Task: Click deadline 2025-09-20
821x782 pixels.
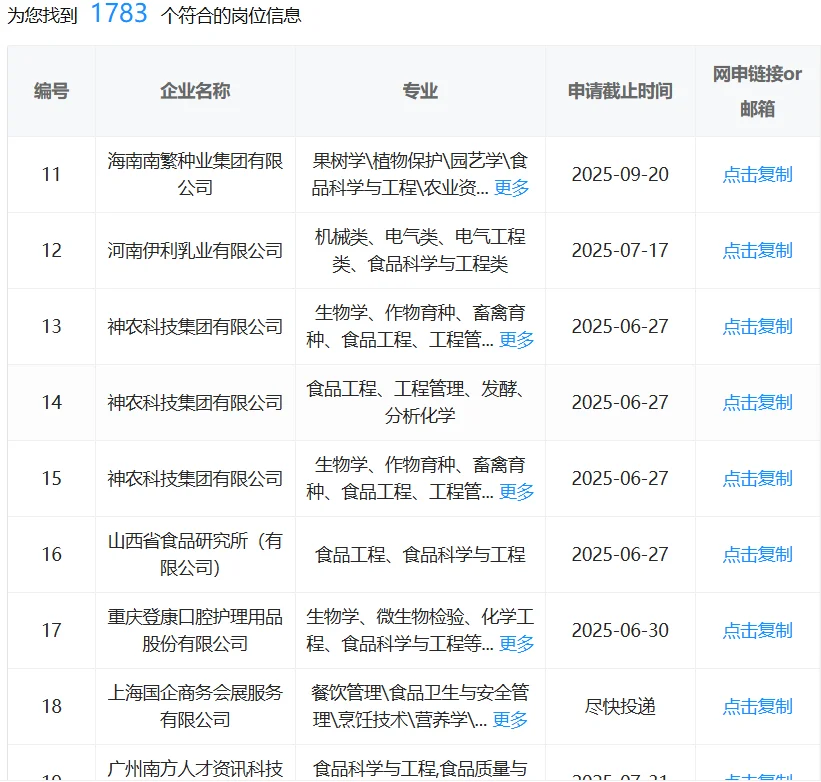Action: pyautogui.click(x=620, y=174)
